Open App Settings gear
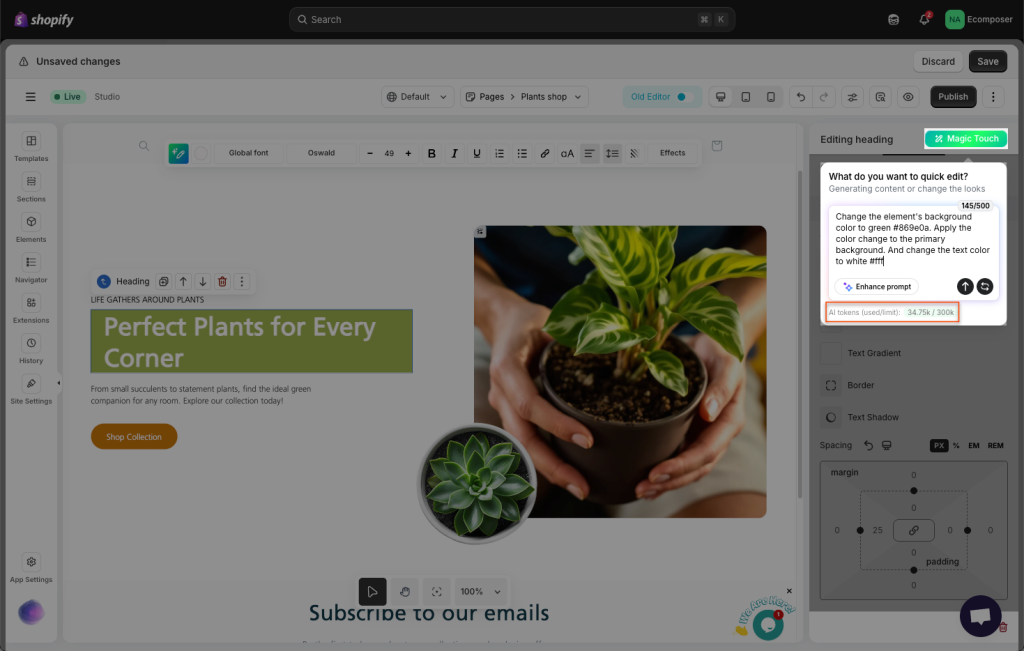The image size is (1024, 651). (x=31, y=569)
